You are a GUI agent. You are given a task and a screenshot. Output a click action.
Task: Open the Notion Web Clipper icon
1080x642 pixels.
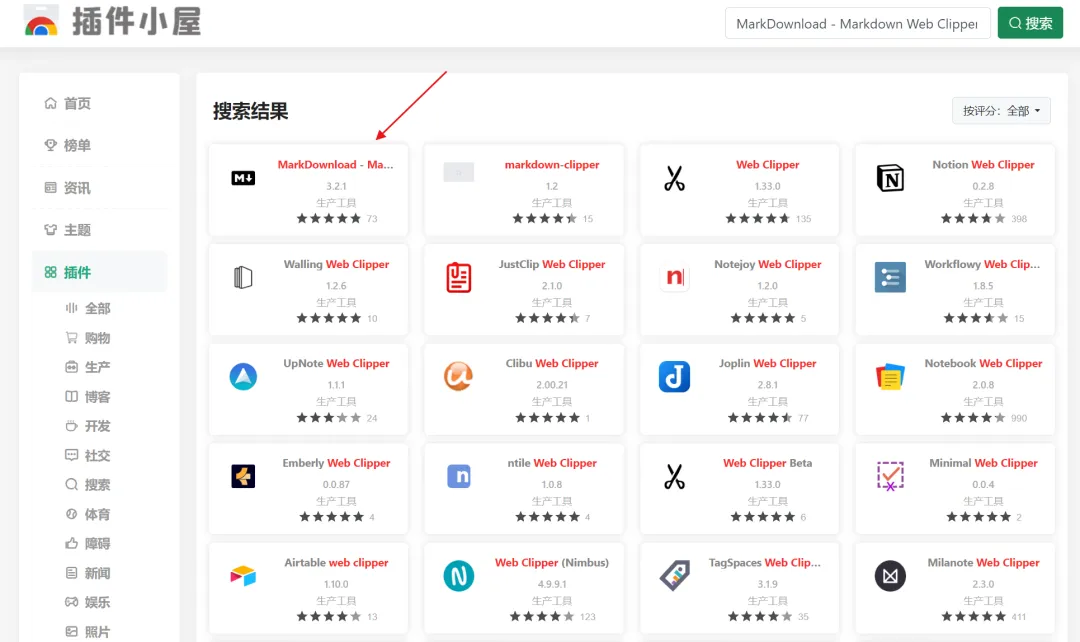pos(890,178)
